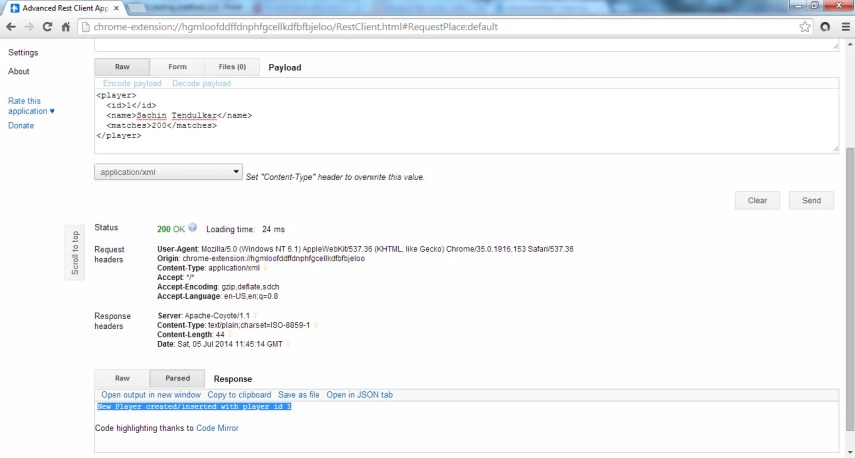Click the Clear button
Viewport: 855px width, 458px height.
(x=757, y=200)
